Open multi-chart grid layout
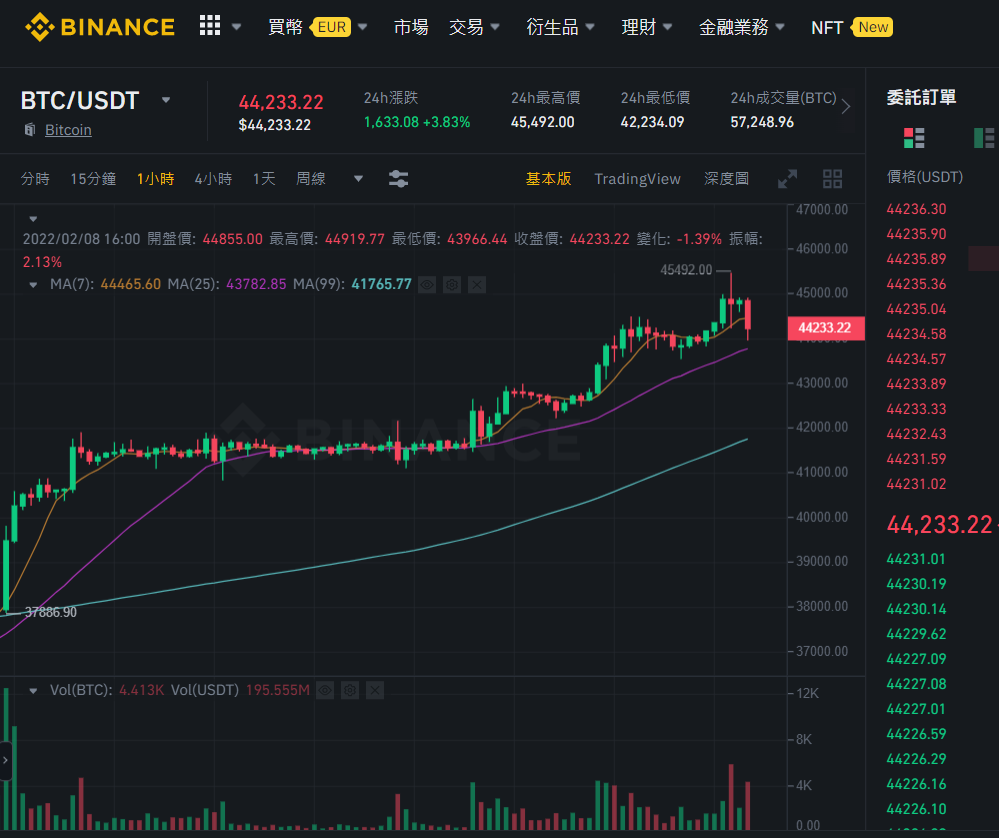 pos(833,179)
